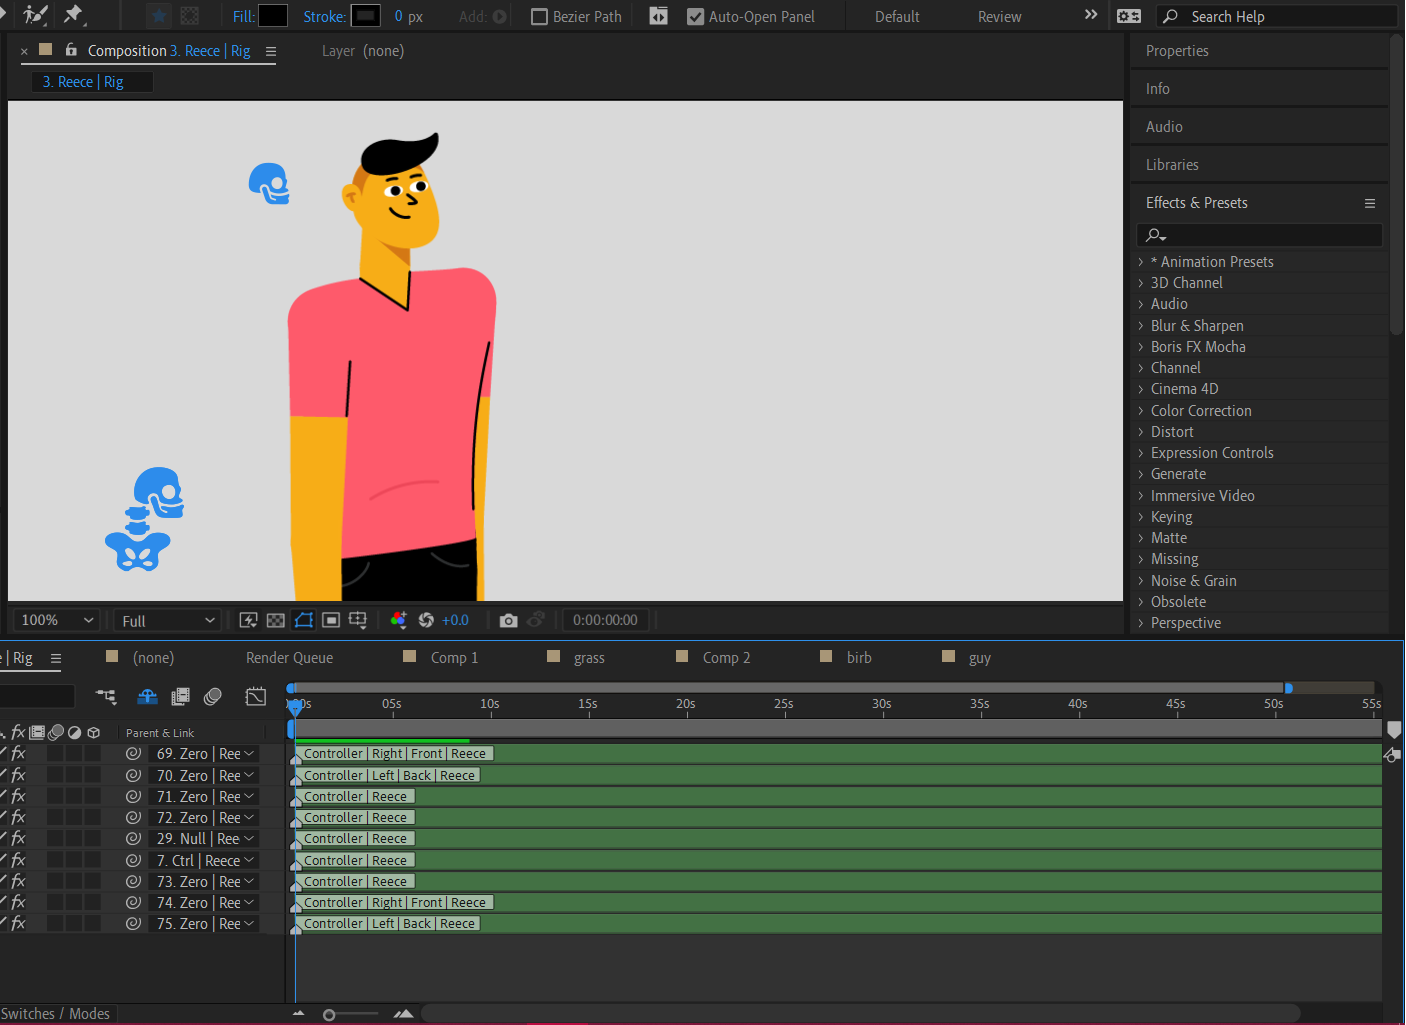
Task: Enable Motion Blur for all layers
Action: click(213, 696)
